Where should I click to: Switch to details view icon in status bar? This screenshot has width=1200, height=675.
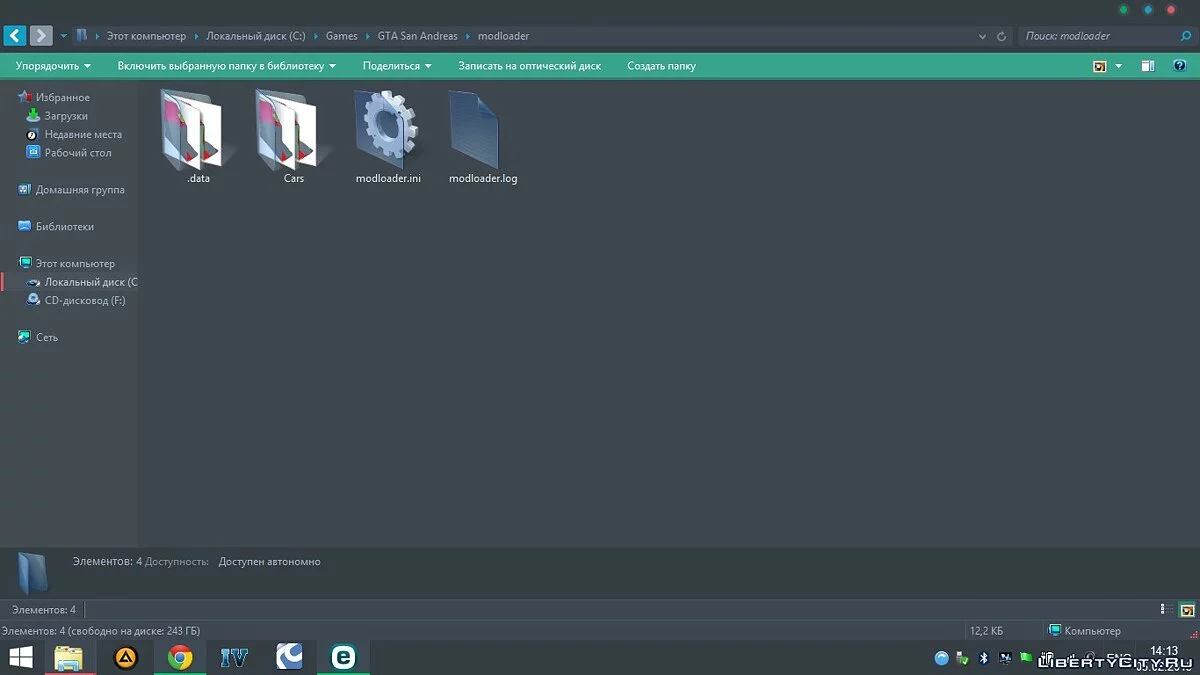point(1166,610)
